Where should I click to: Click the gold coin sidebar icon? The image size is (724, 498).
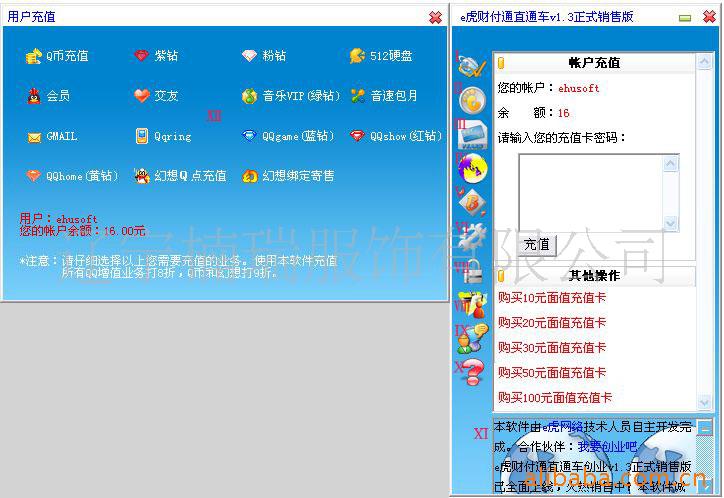coord(472,100)
